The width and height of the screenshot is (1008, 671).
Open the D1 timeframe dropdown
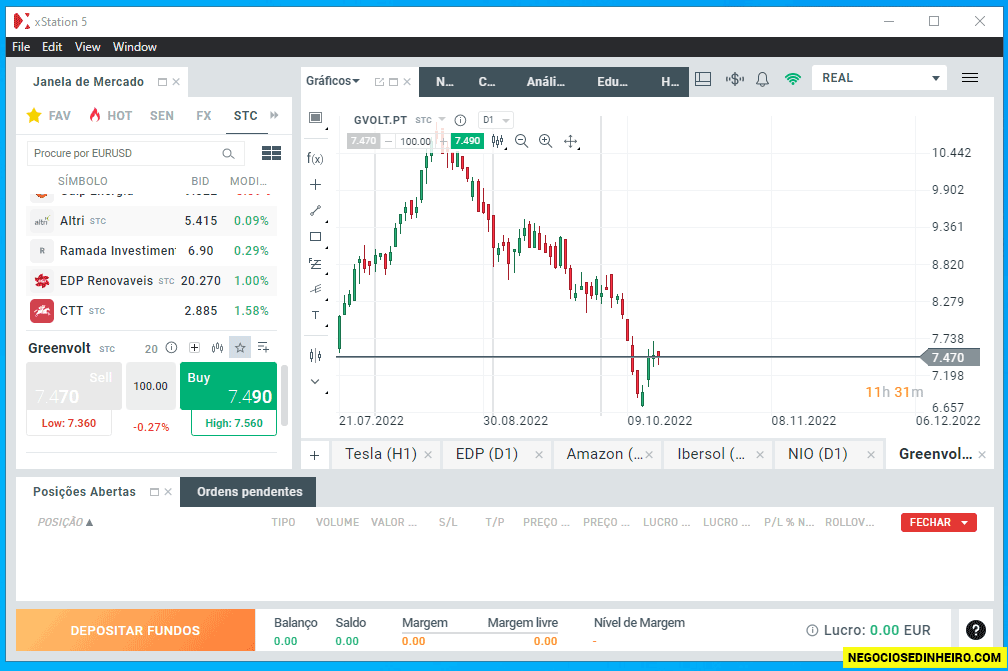click(x=495, y=120)
